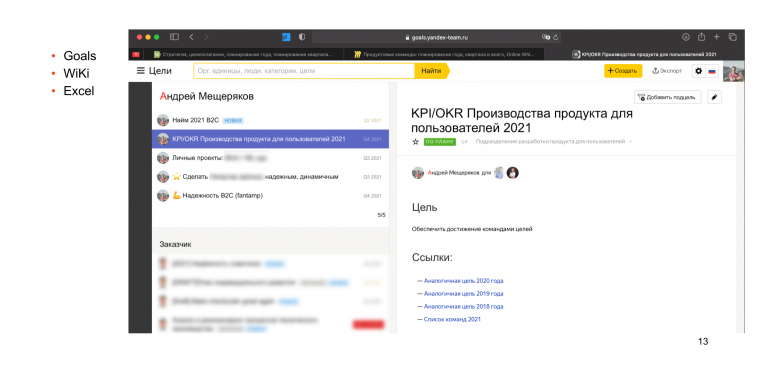Screen dimensions: 757x367
Task: Click the Q4 quarter label under goal title
Action: (464, 142)
